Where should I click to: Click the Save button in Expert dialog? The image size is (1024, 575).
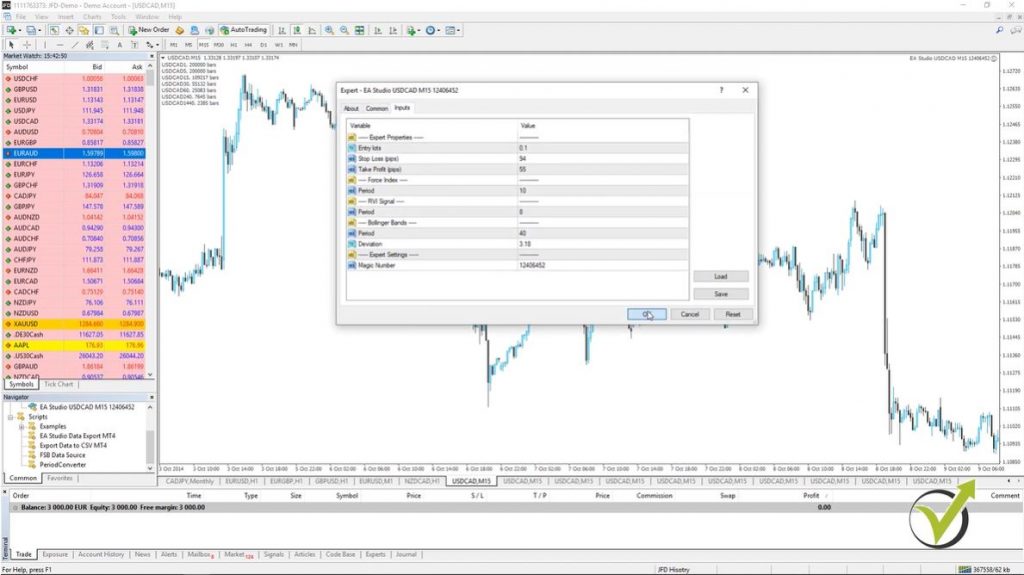click(x=721, y=294)
